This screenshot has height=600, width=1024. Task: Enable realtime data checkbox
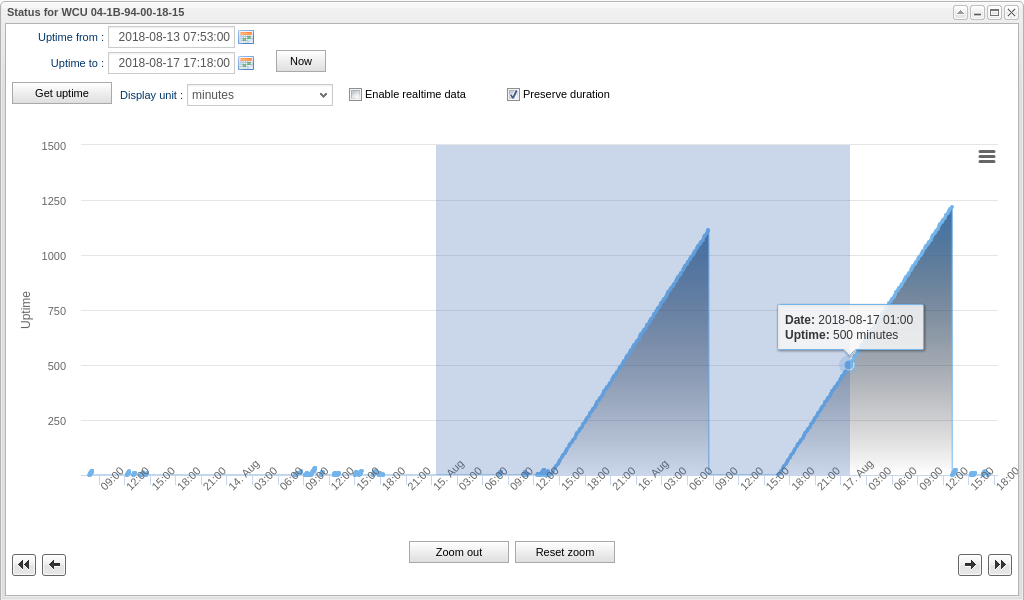coord(355,95)
